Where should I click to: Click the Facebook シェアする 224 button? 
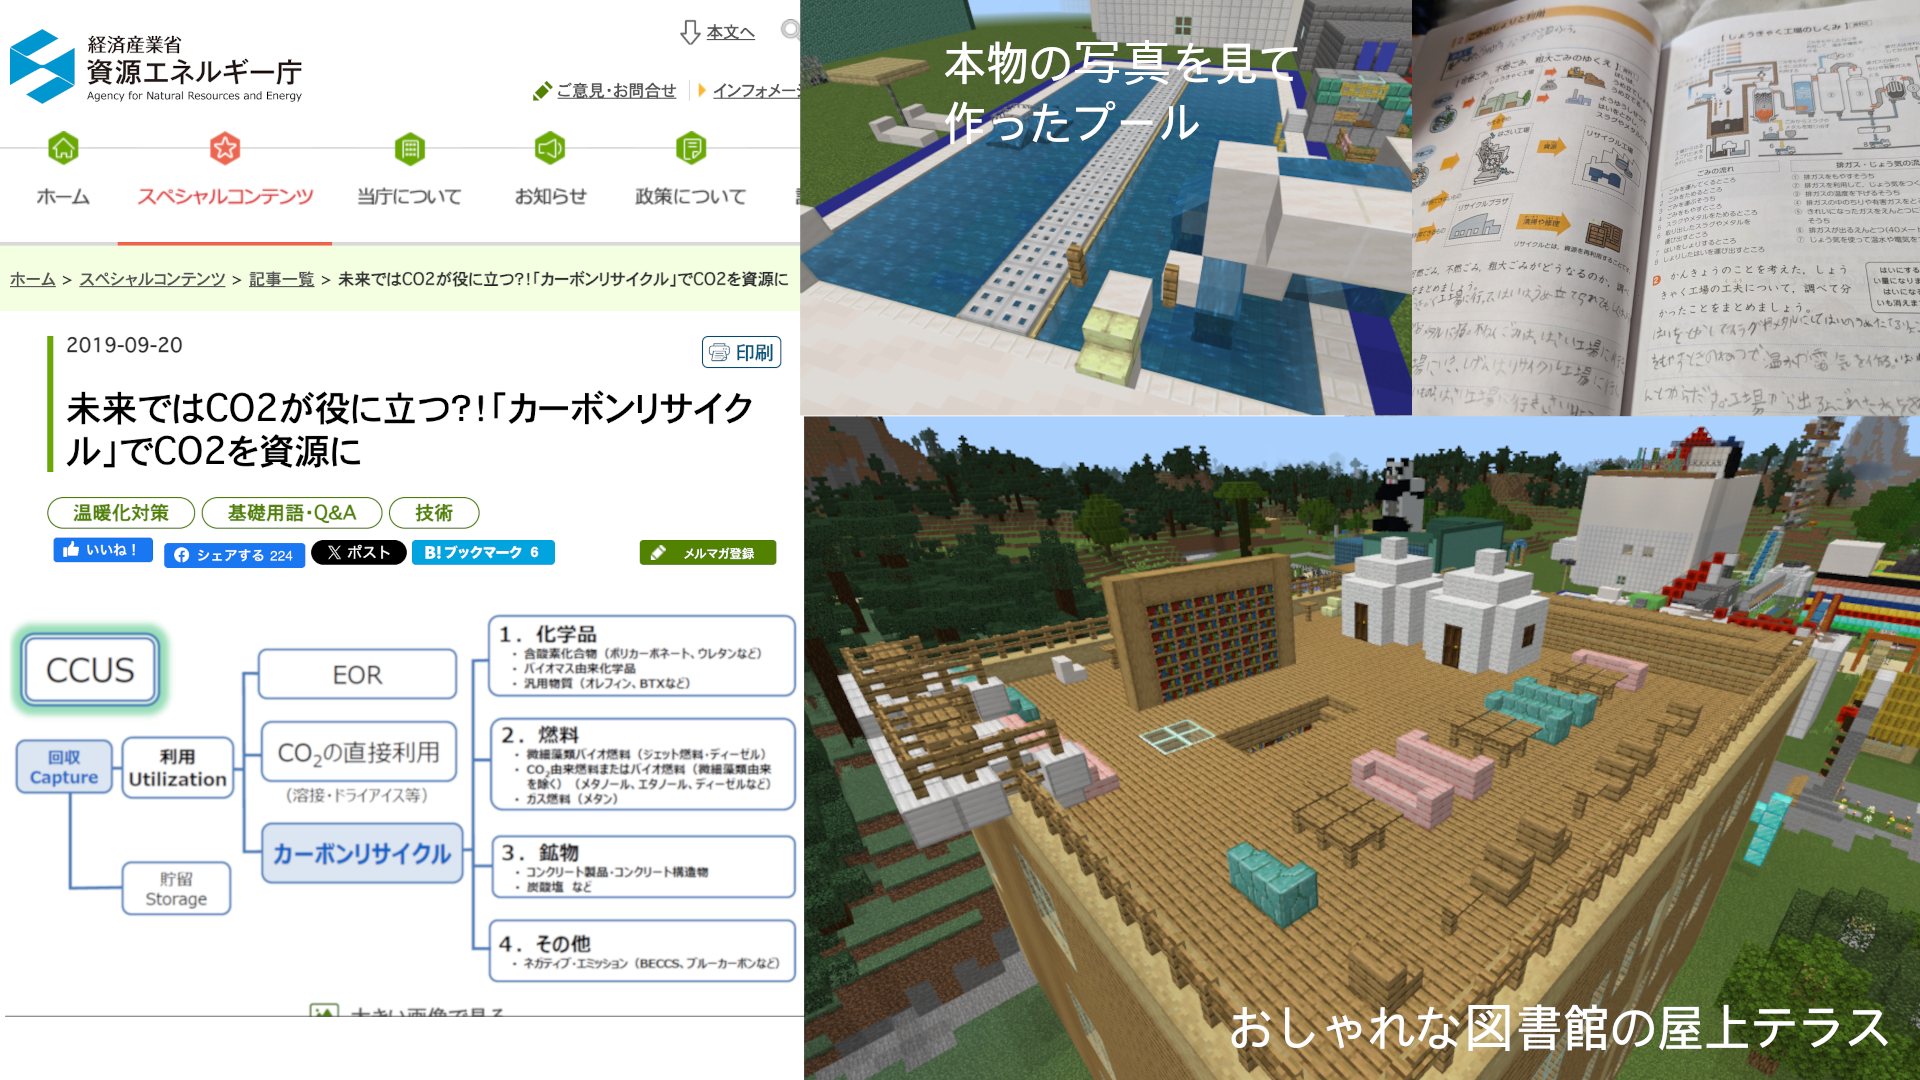click(234, 555)
